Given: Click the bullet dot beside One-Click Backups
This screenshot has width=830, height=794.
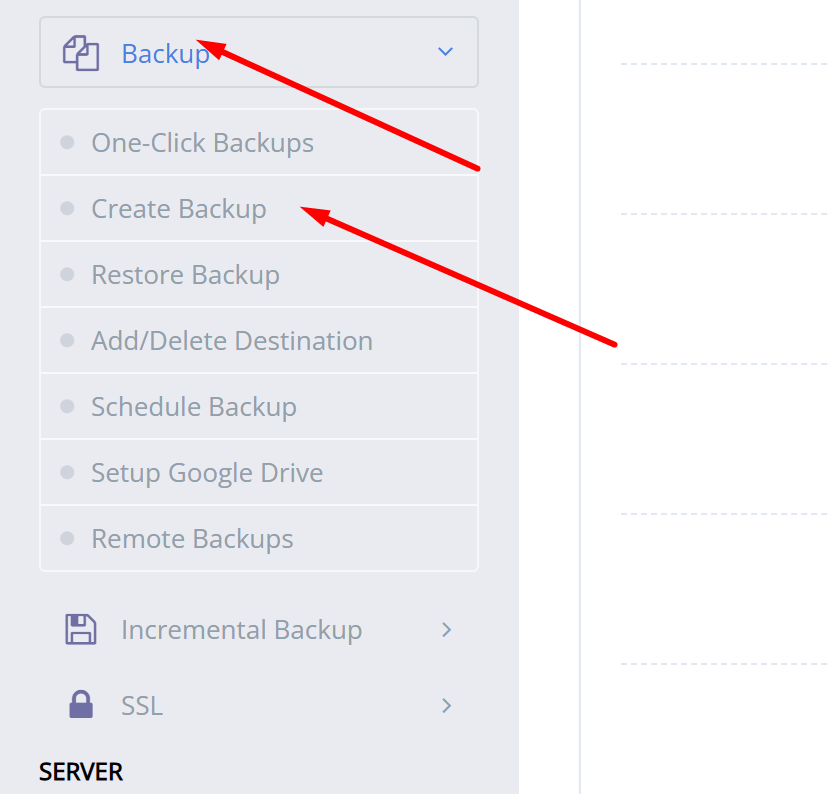Looking at the screenshot, I should (x=66, y=142).
